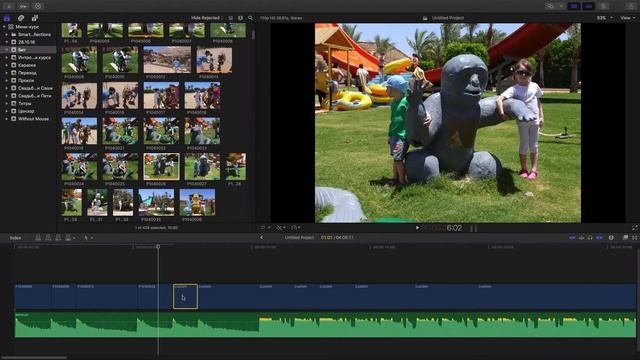
Task: Open the background tasks indicator
Action: pyautogui.click(x=38, y=6)
